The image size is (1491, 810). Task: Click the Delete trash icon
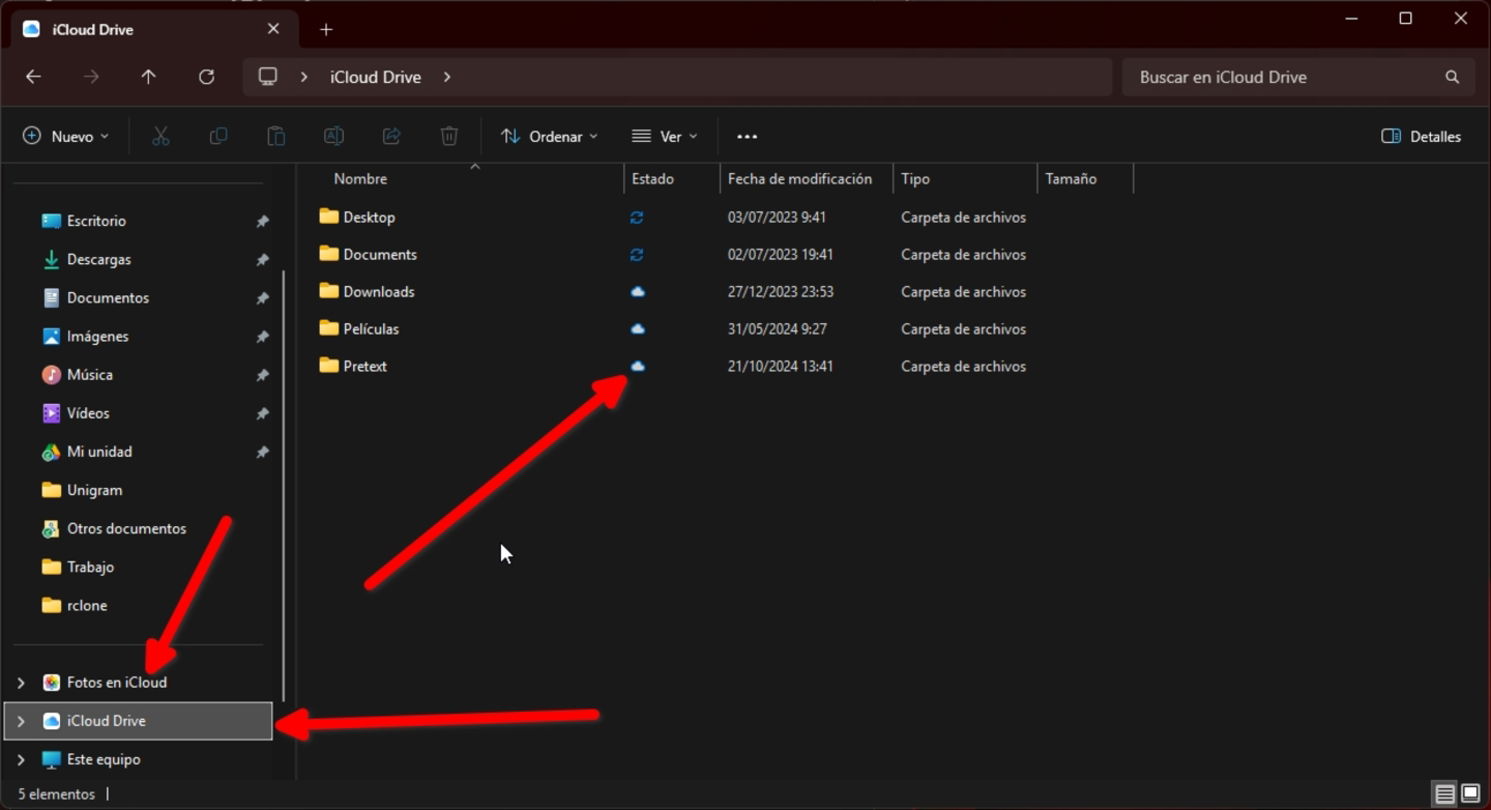(x=449, y=136)
